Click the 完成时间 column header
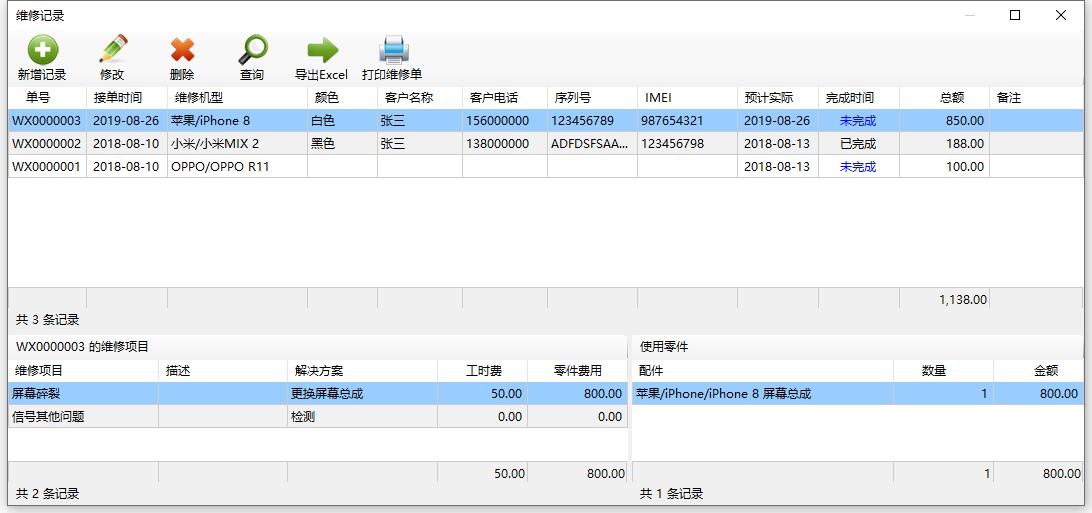Image resolution: width=1092 pixels, height=513 pixels. tap(859, 98)
